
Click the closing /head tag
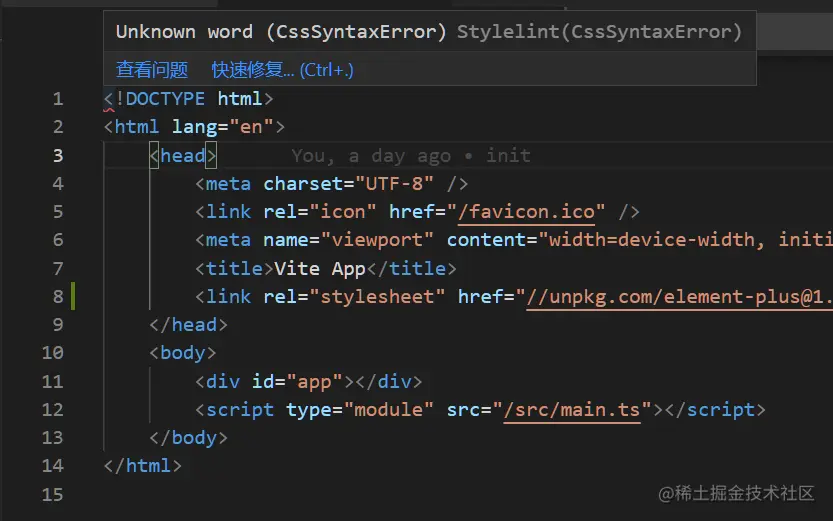click(x=189, y=325)
